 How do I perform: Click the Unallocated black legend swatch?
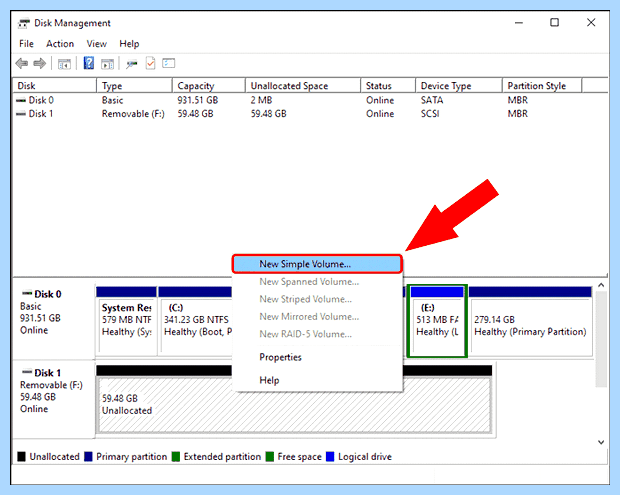pos(21,457)
